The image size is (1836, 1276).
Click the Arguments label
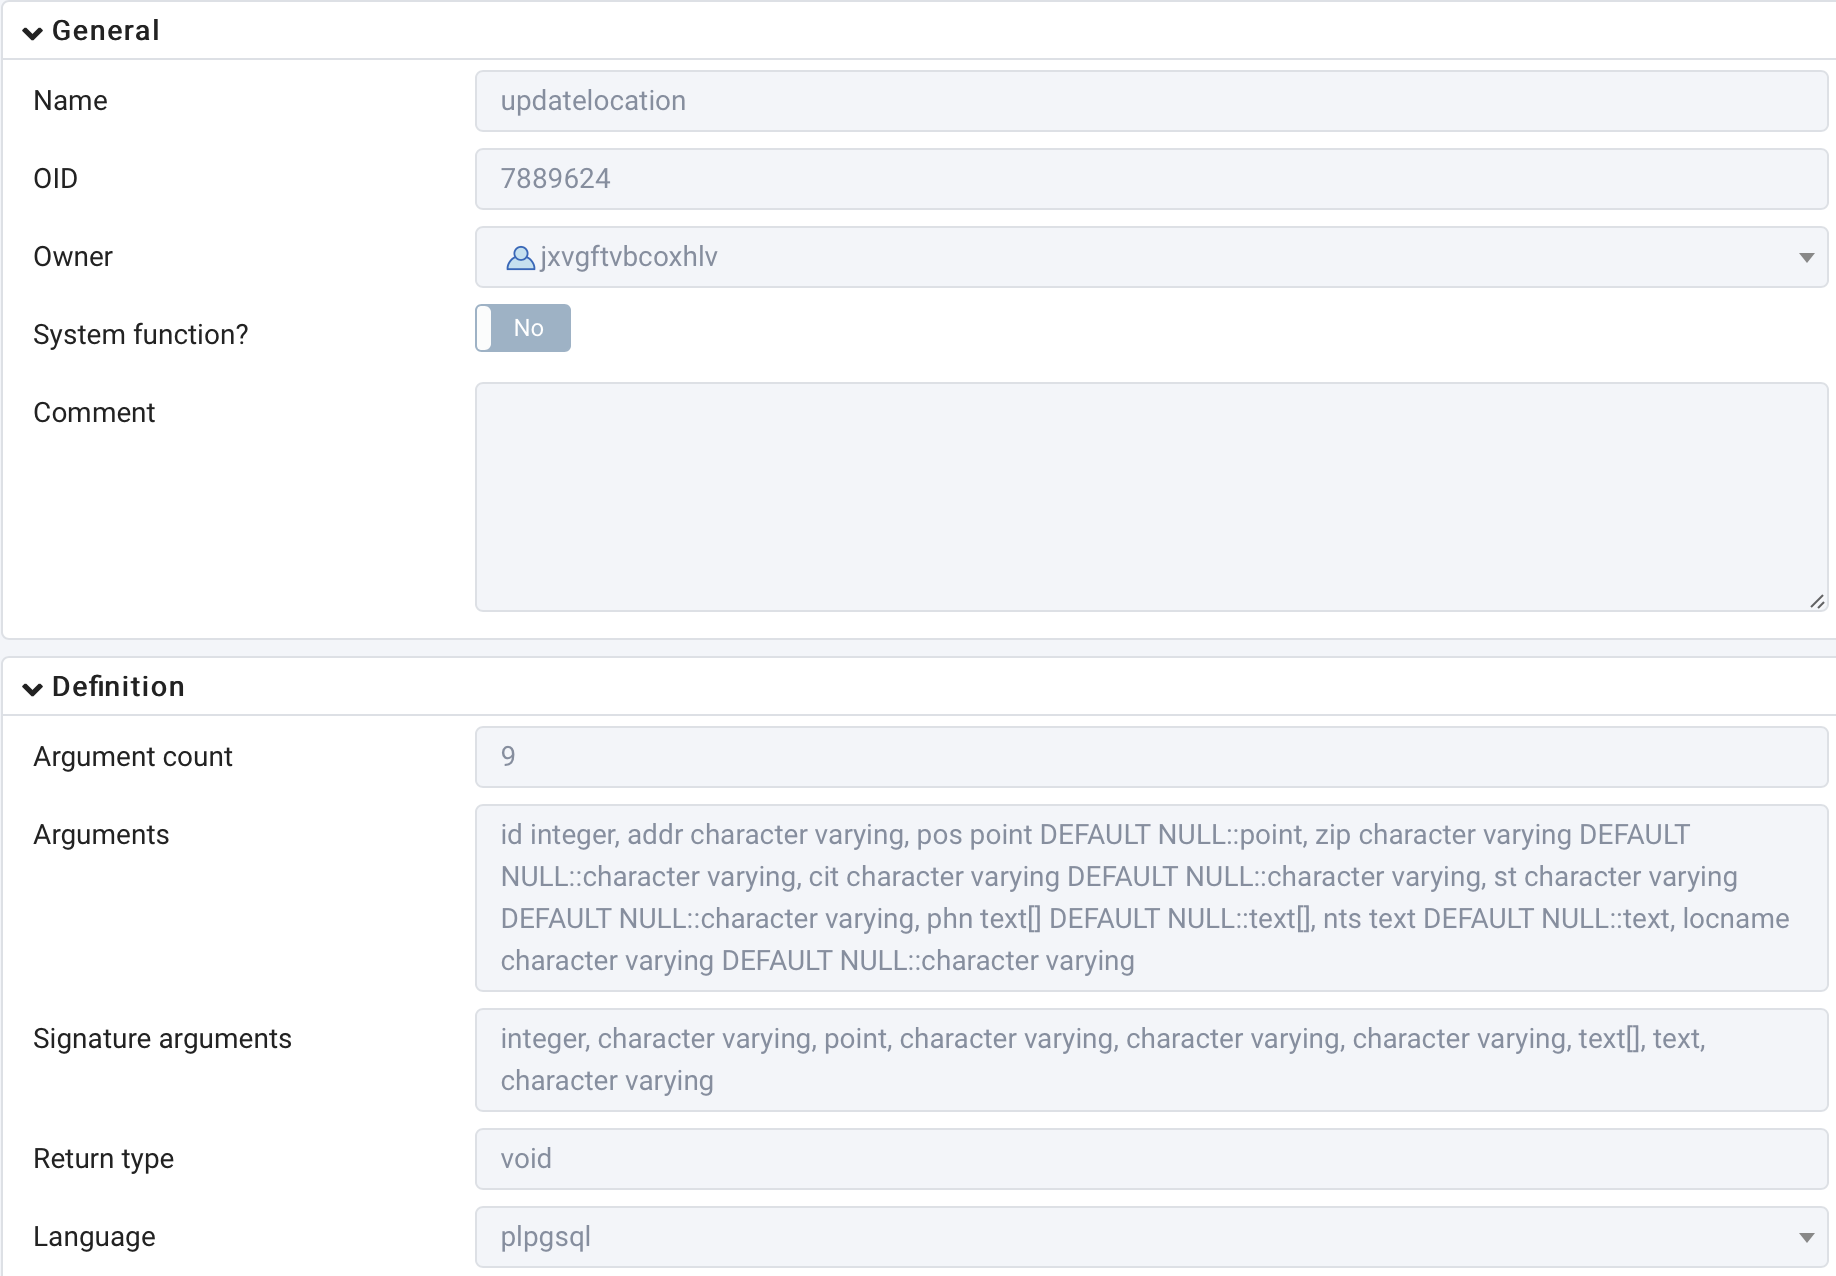point(101,835)
